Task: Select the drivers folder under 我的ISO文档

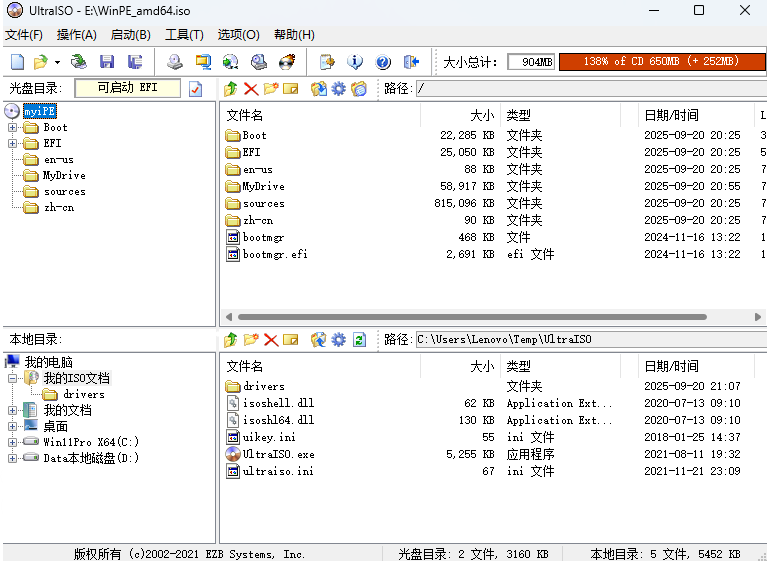Action: click(x=84, y=394)
